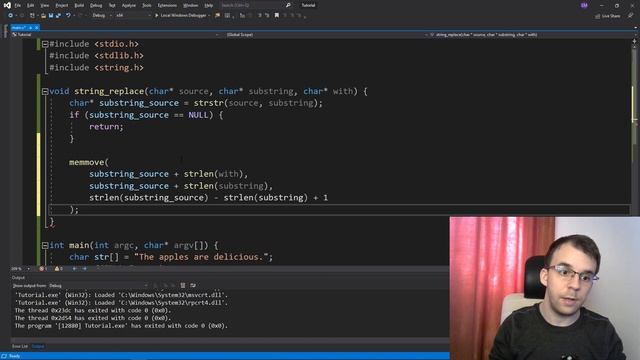The width and height of the screenshot is (640, 360).
Task: Click the Save All icon
Action: (x=58, y=16)
